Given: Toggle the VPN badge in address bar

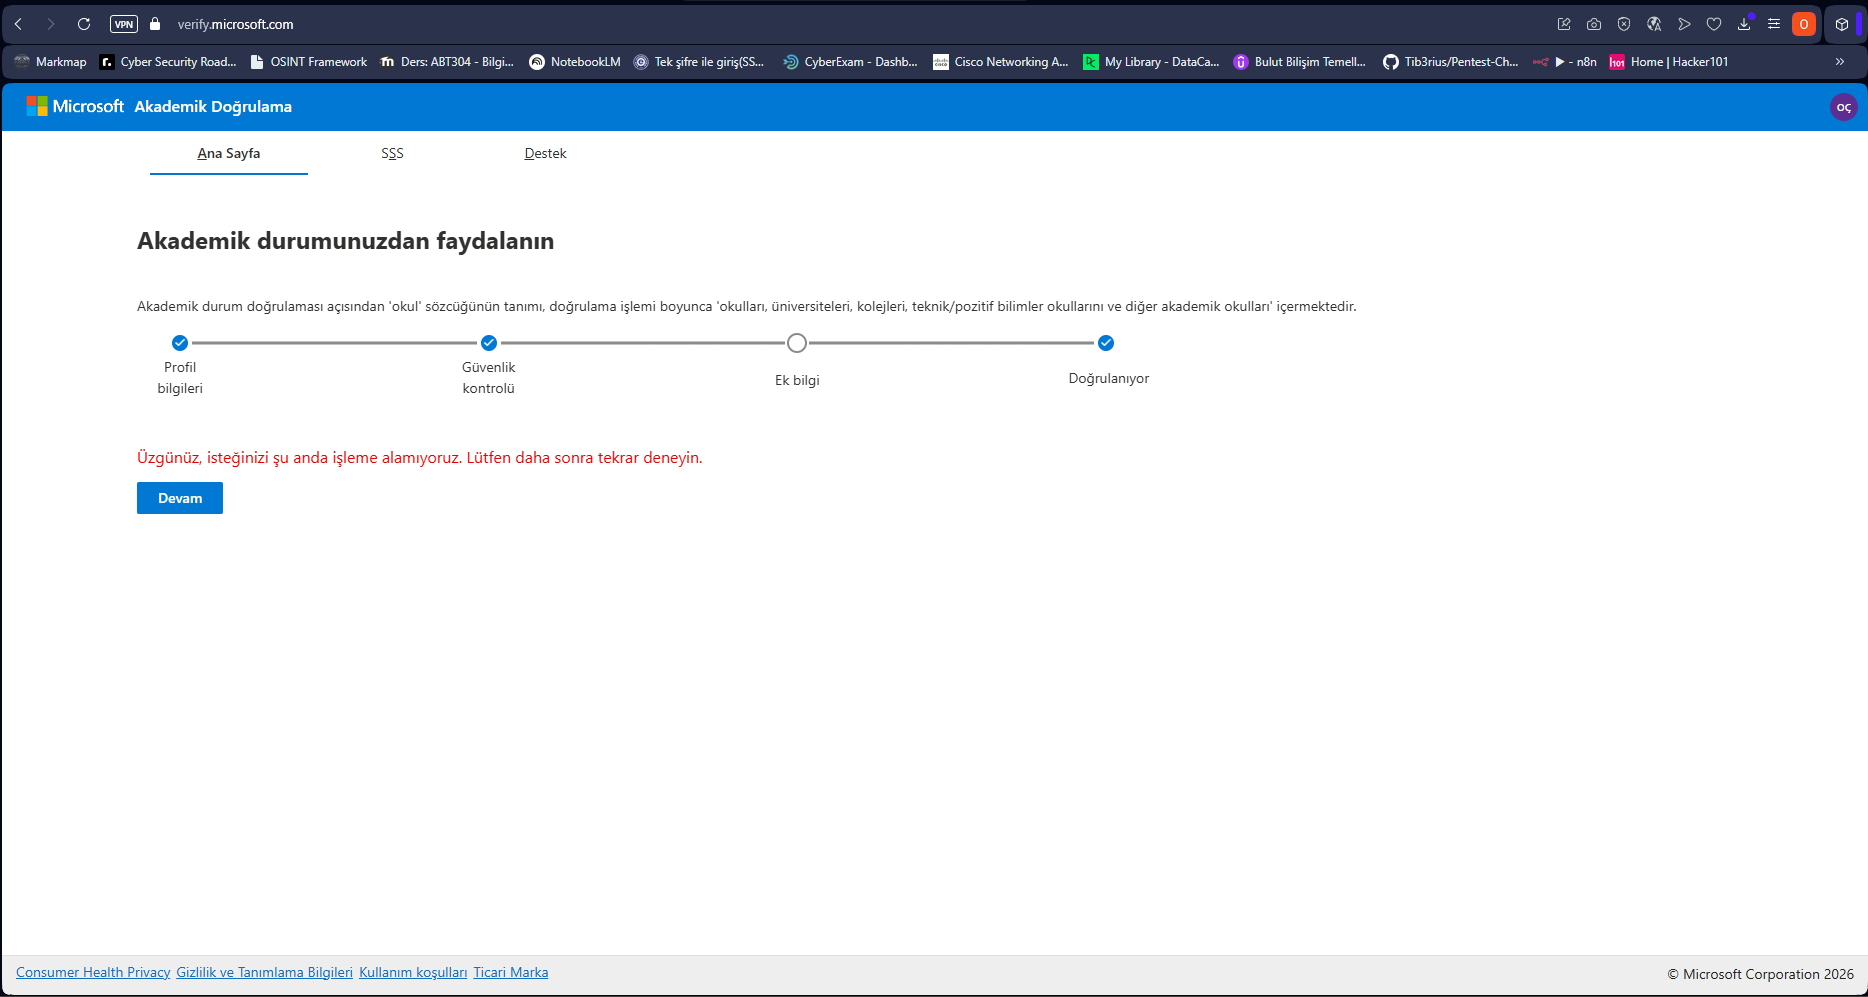Looking at the screenshot, I should coord(124,24).
